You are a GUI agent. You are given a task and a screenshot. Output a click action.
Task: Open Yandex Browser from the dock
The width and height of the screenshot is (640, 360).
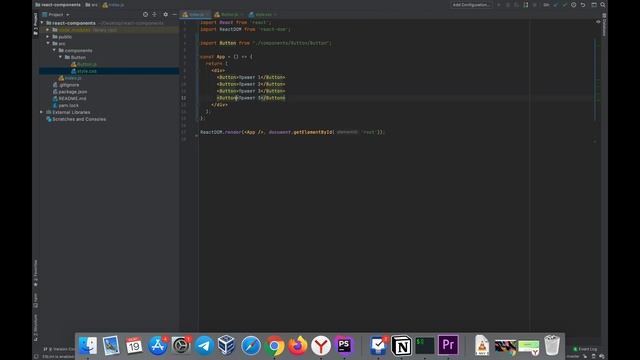coord(321,345)
